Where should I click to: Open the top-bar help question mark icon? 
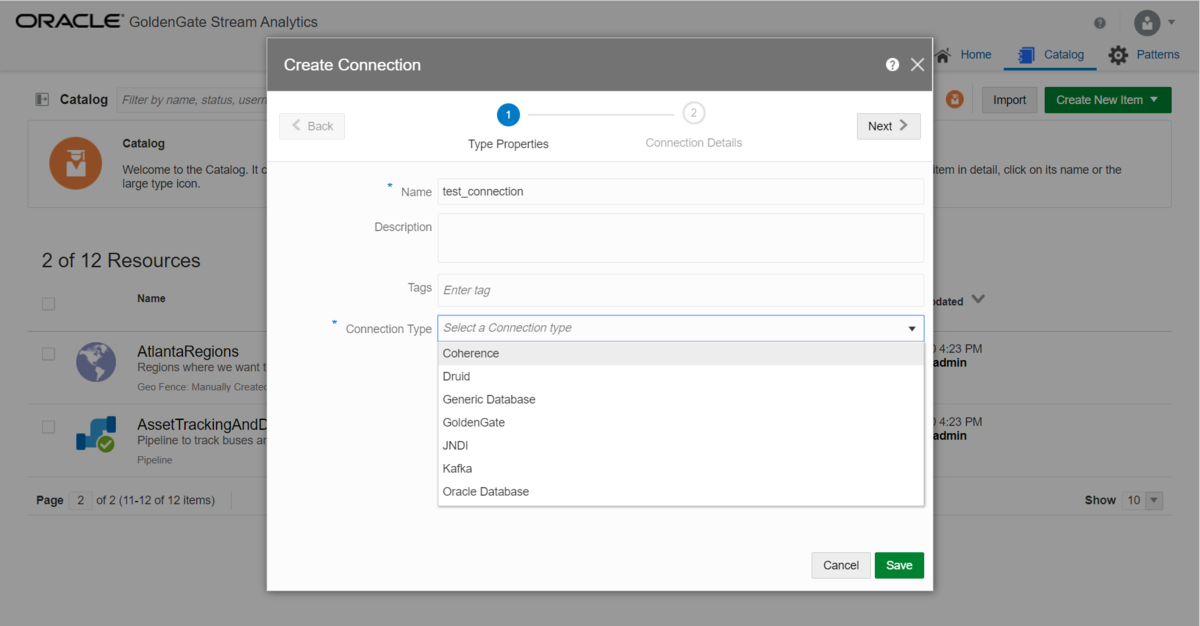point(1100,23)
